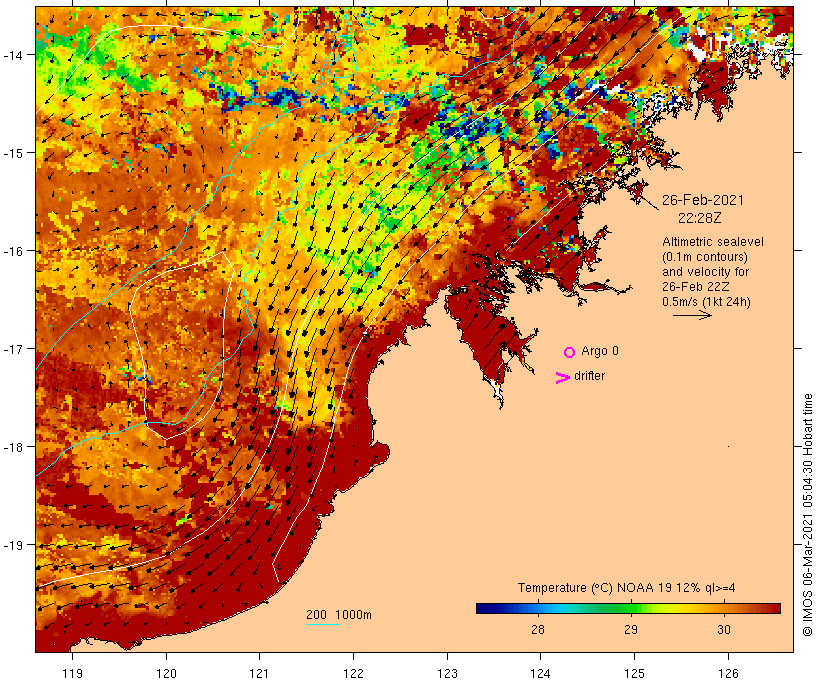820x680 pixels.
Task: Click longitude axis label 126
Action: point(728,673)
